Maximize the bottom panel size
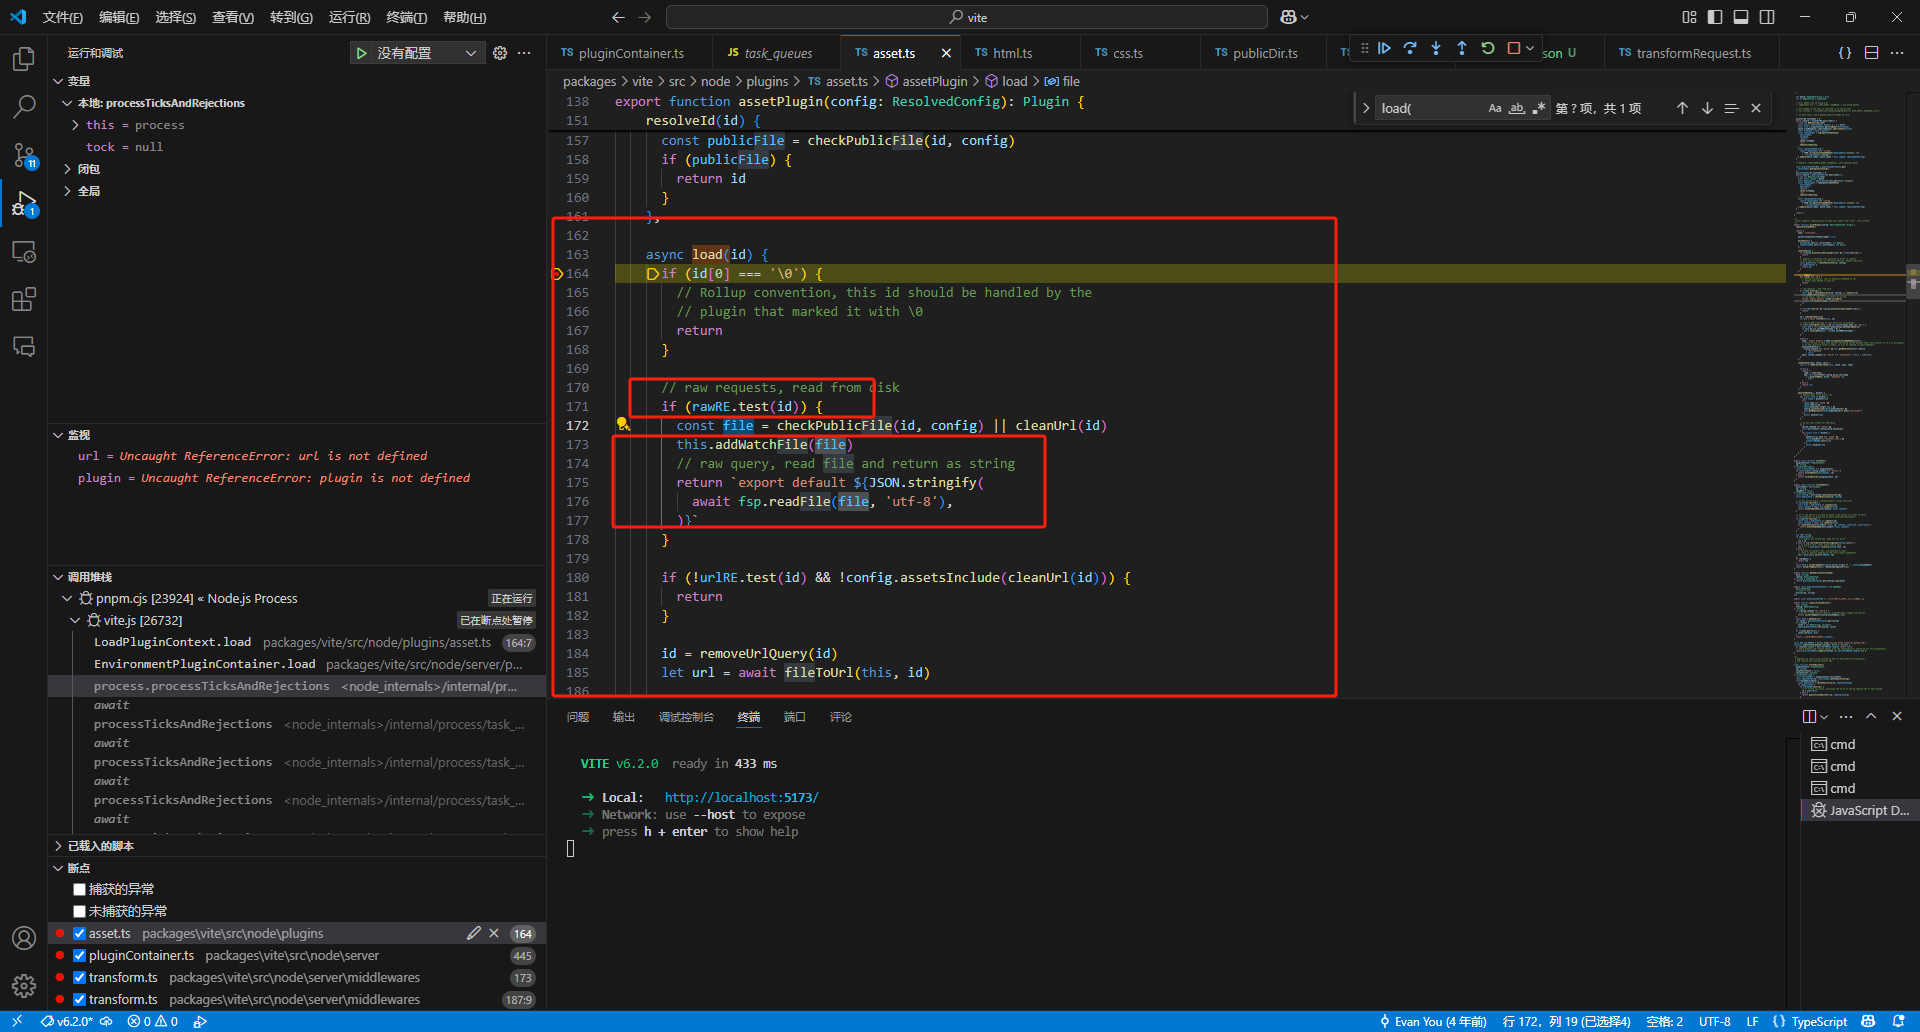Viewport: 1920px width, 1032px height. tap(1871, 716)
